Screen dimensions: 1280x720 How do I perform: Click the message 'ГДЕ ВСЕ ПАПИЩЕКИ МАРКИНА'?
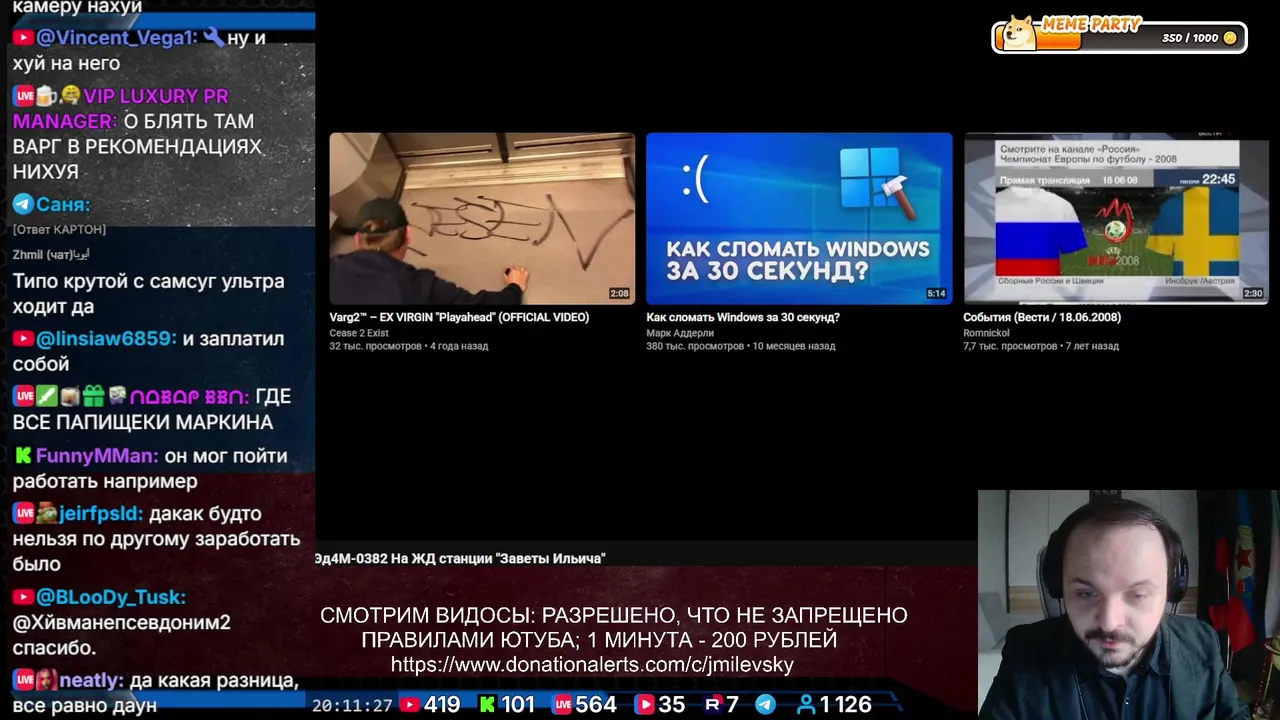pyautogui.click(x=152, y=409)
